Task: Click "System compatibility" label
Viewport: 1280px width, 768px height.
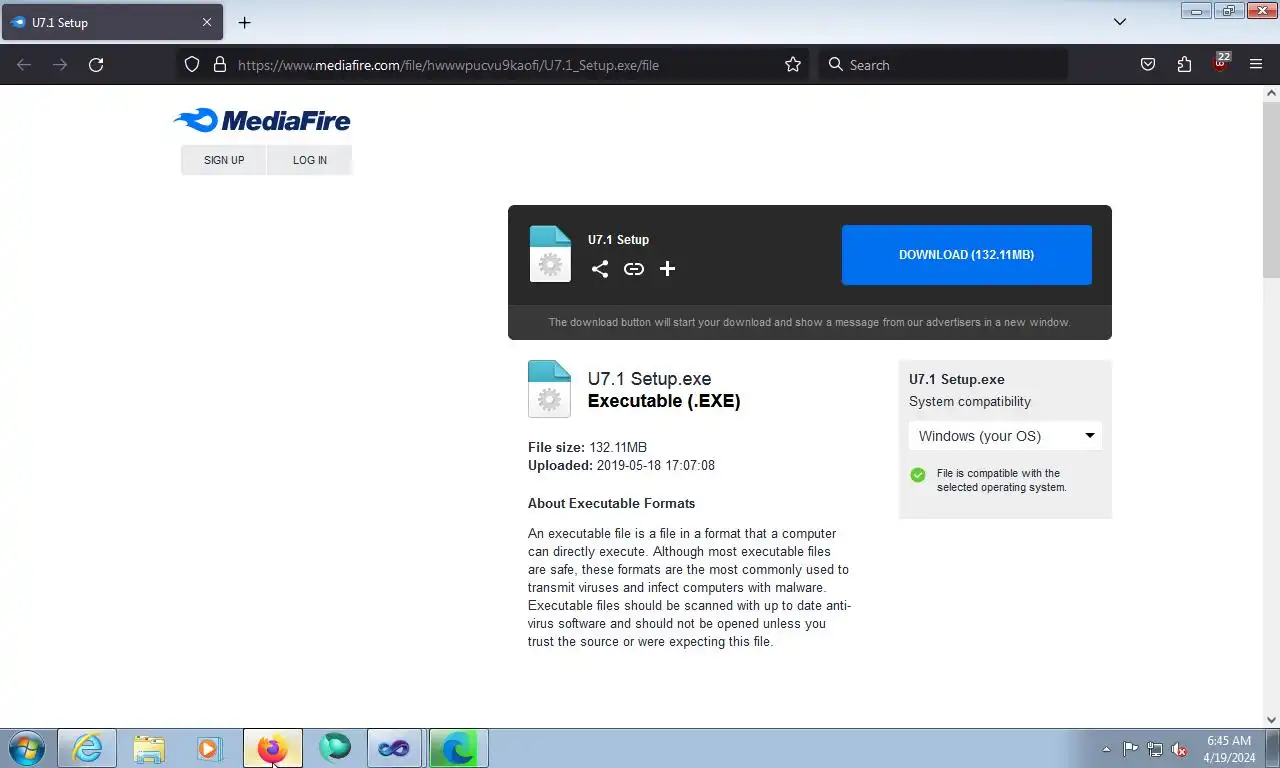Action: pyautogui.click(x=970, y=401)
